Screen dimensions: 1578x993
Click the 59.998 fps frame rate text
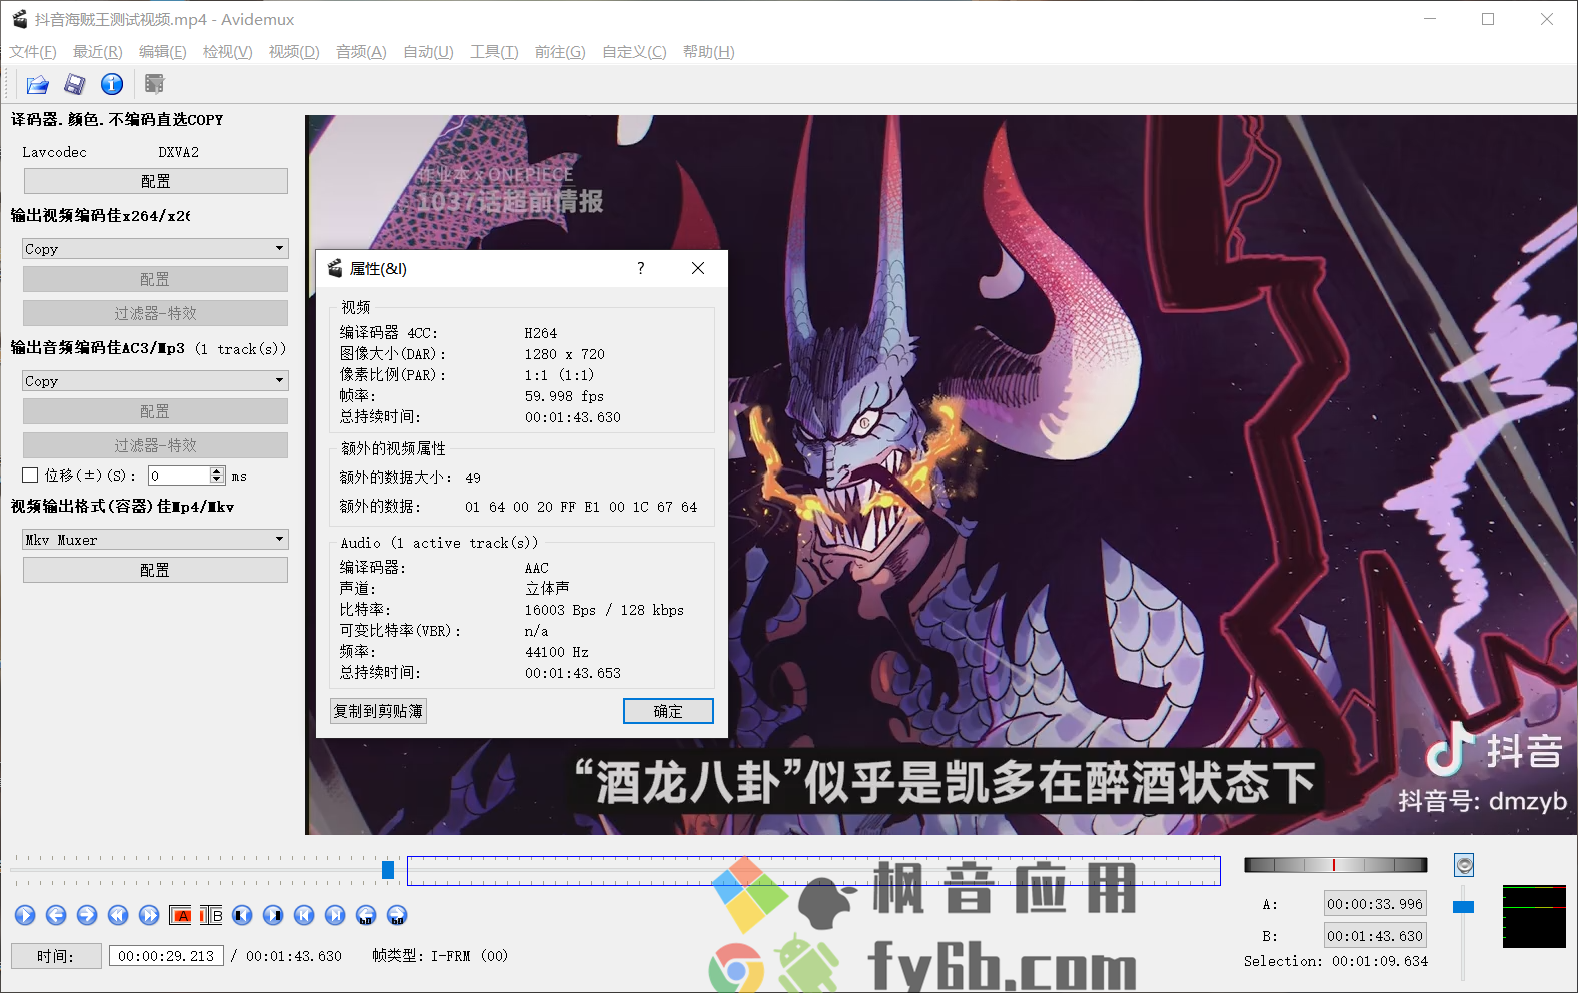click(564, 396)
